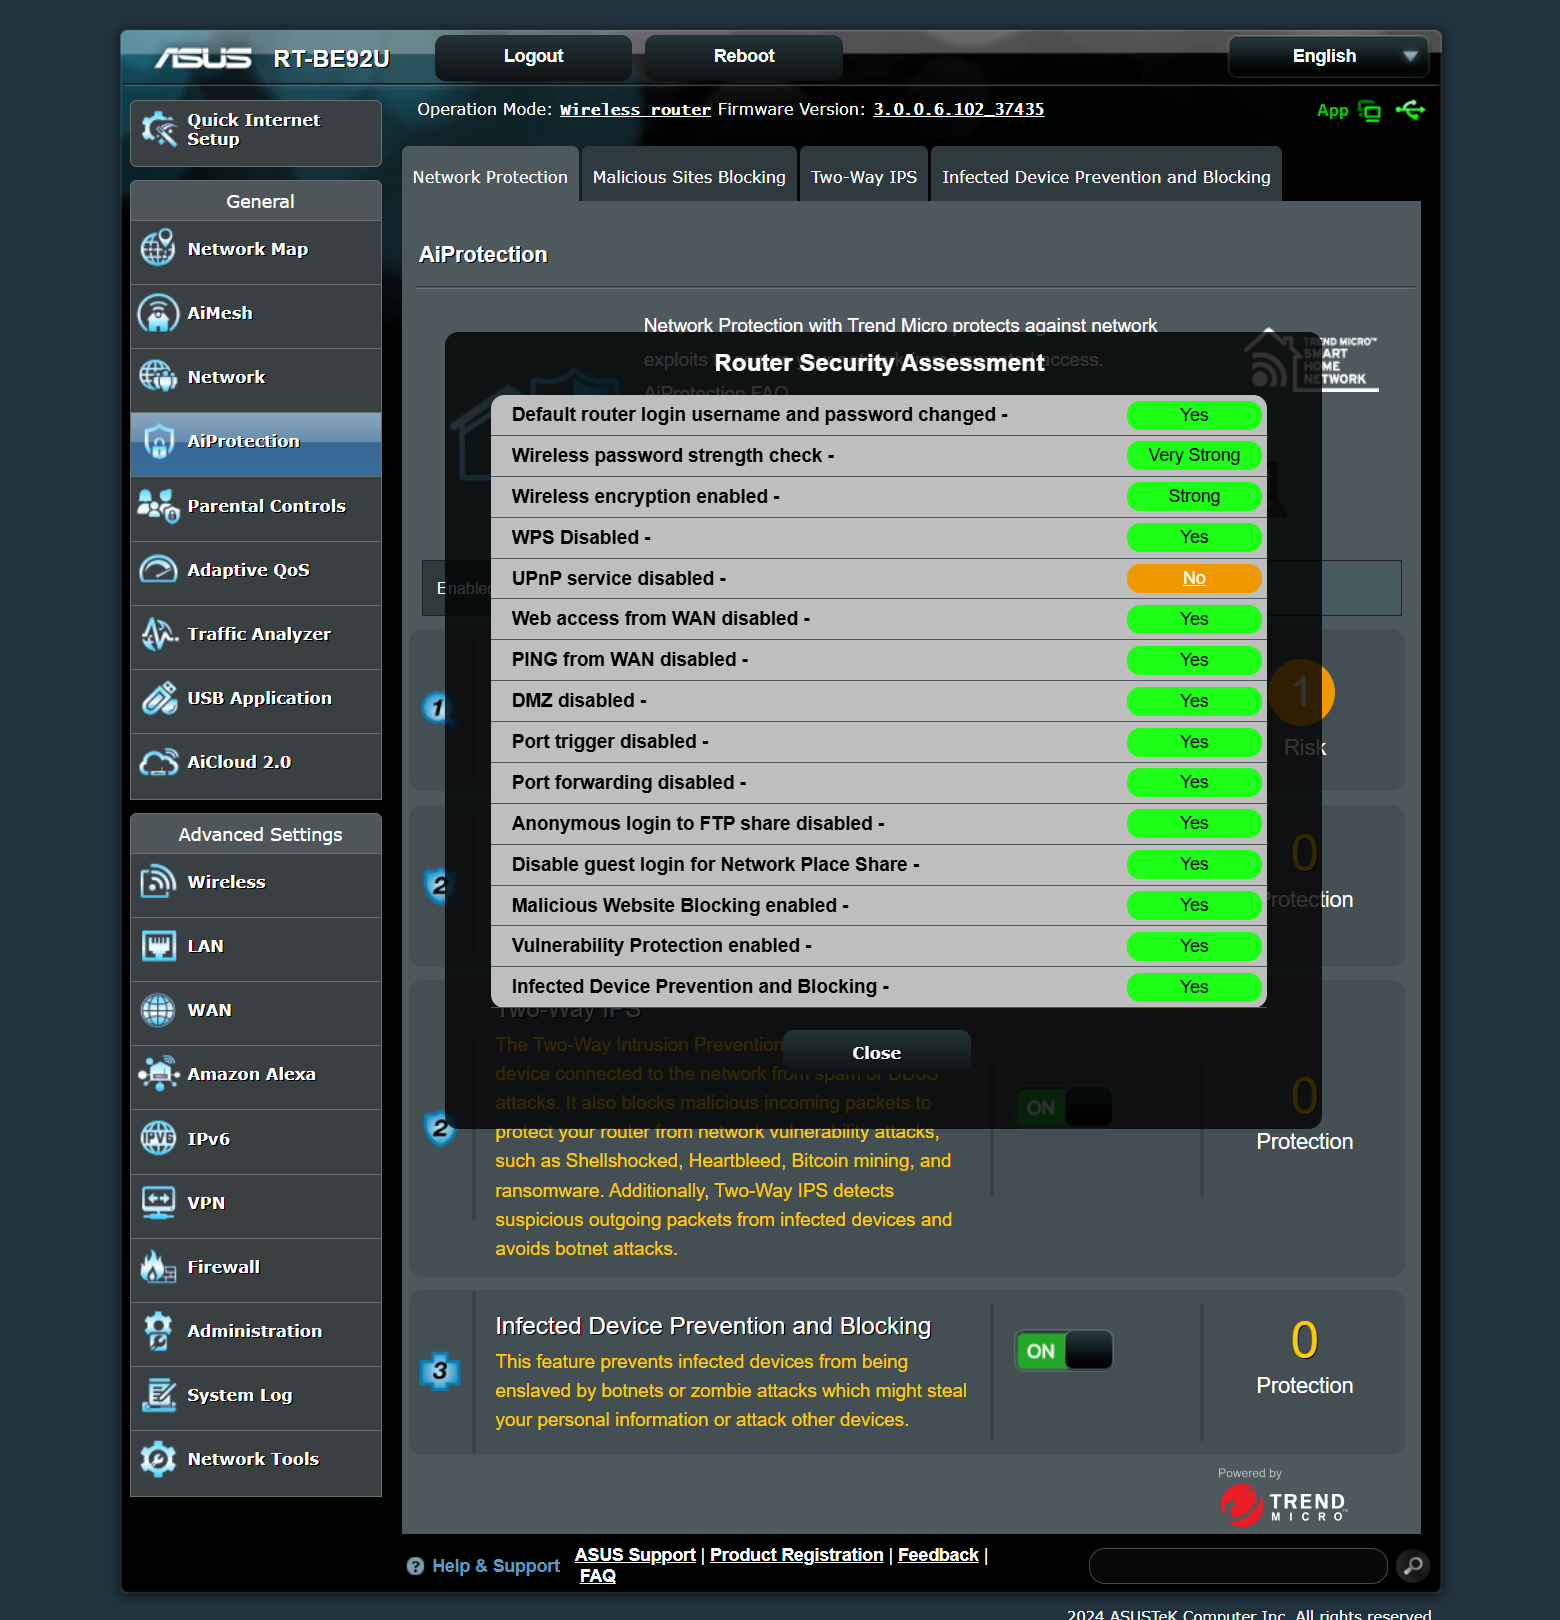Open the Network Tools icon

coord(158,1459)
